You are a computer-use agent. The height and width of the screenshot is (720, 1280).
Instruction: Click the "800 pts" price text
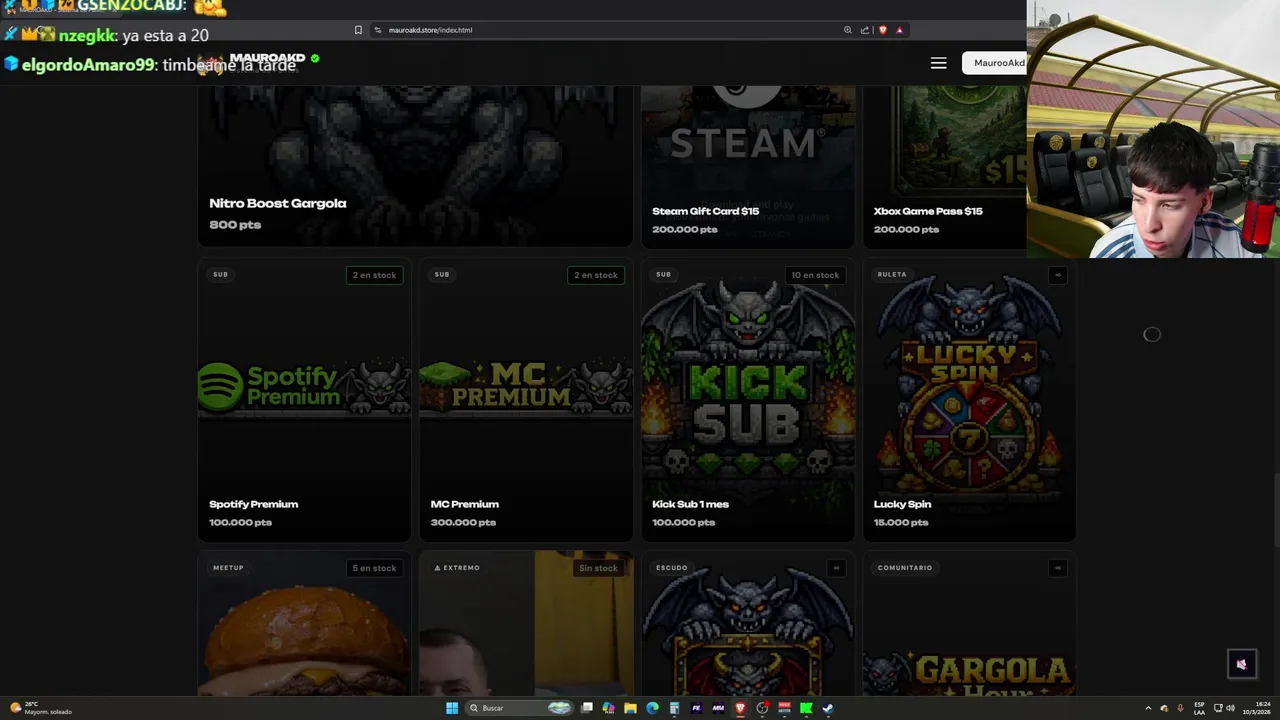[x=235, y=225]
